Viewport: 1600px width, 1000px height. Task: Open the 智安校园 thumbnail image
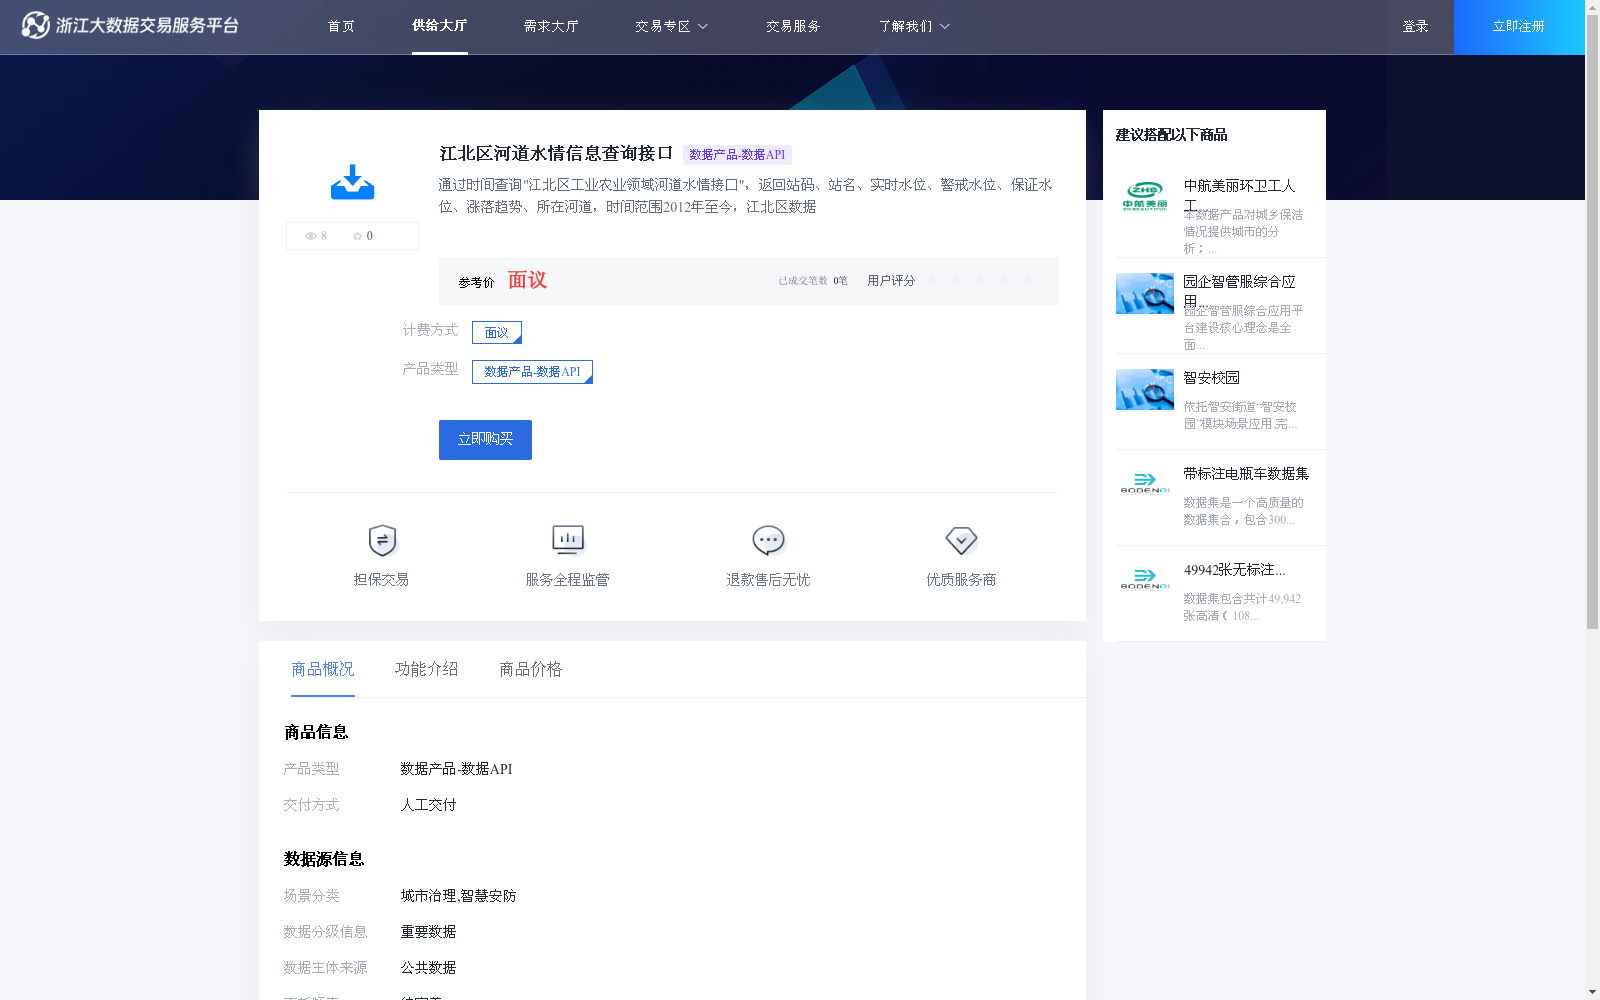point(1145,389)
